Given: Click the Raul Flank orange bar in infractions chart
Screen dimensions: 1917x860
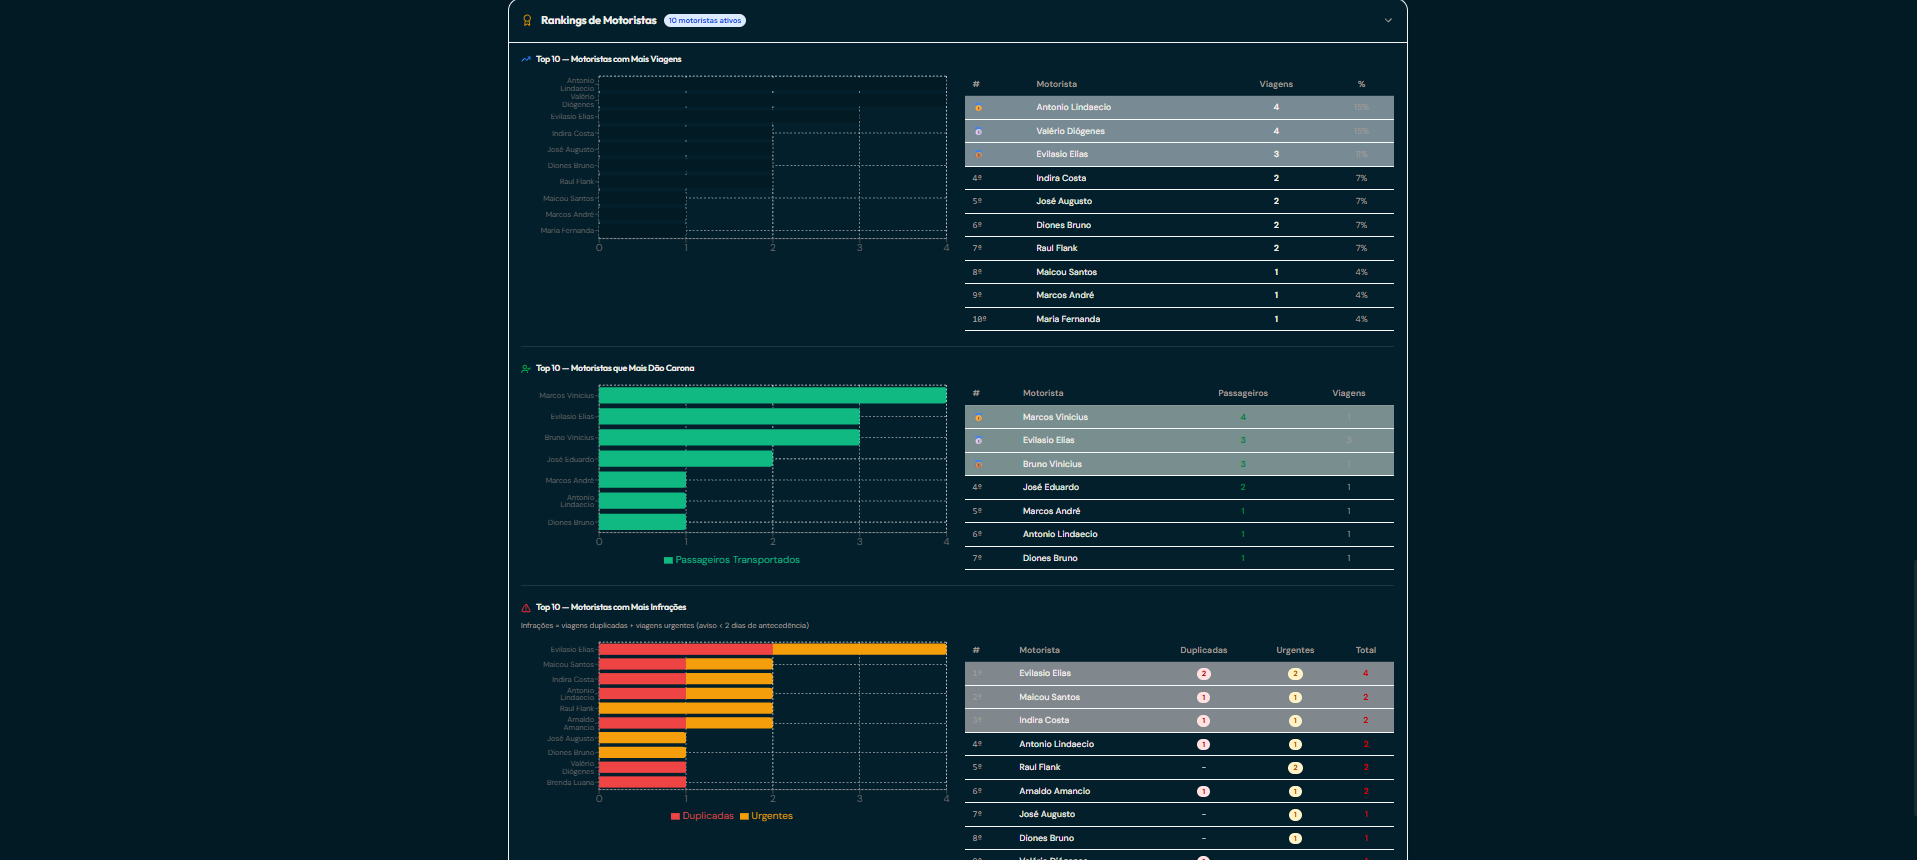Looking at the screenshot, I should [686, 708].
